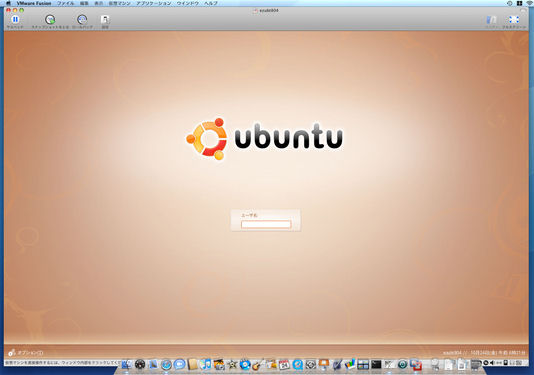Launch iTunes from the Dock

(205, 364)
